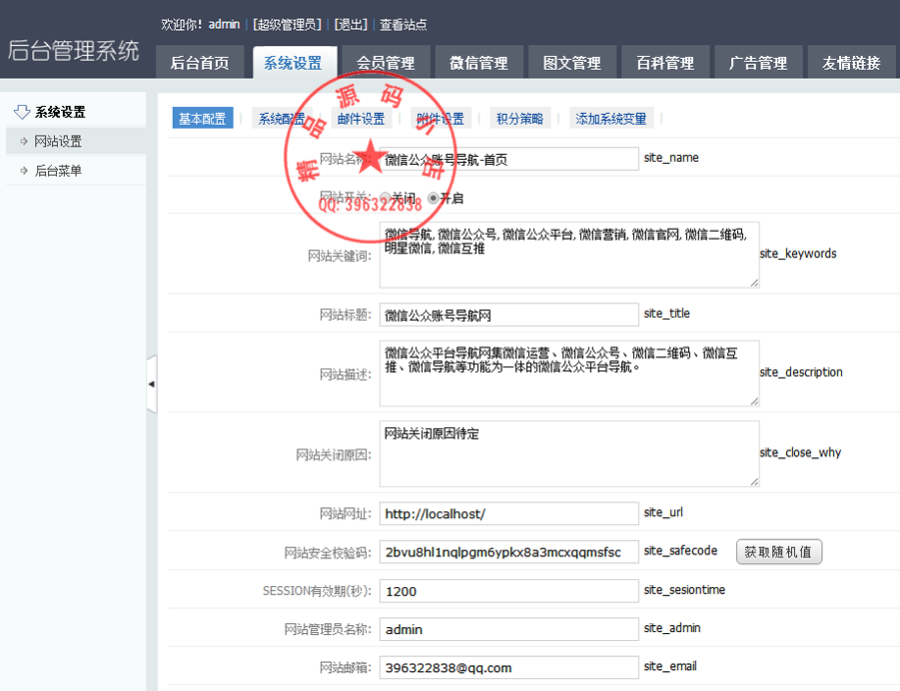The image size is (900, 691).
Task: Click the site_description variable name text
Action: (x=801, y=372)
